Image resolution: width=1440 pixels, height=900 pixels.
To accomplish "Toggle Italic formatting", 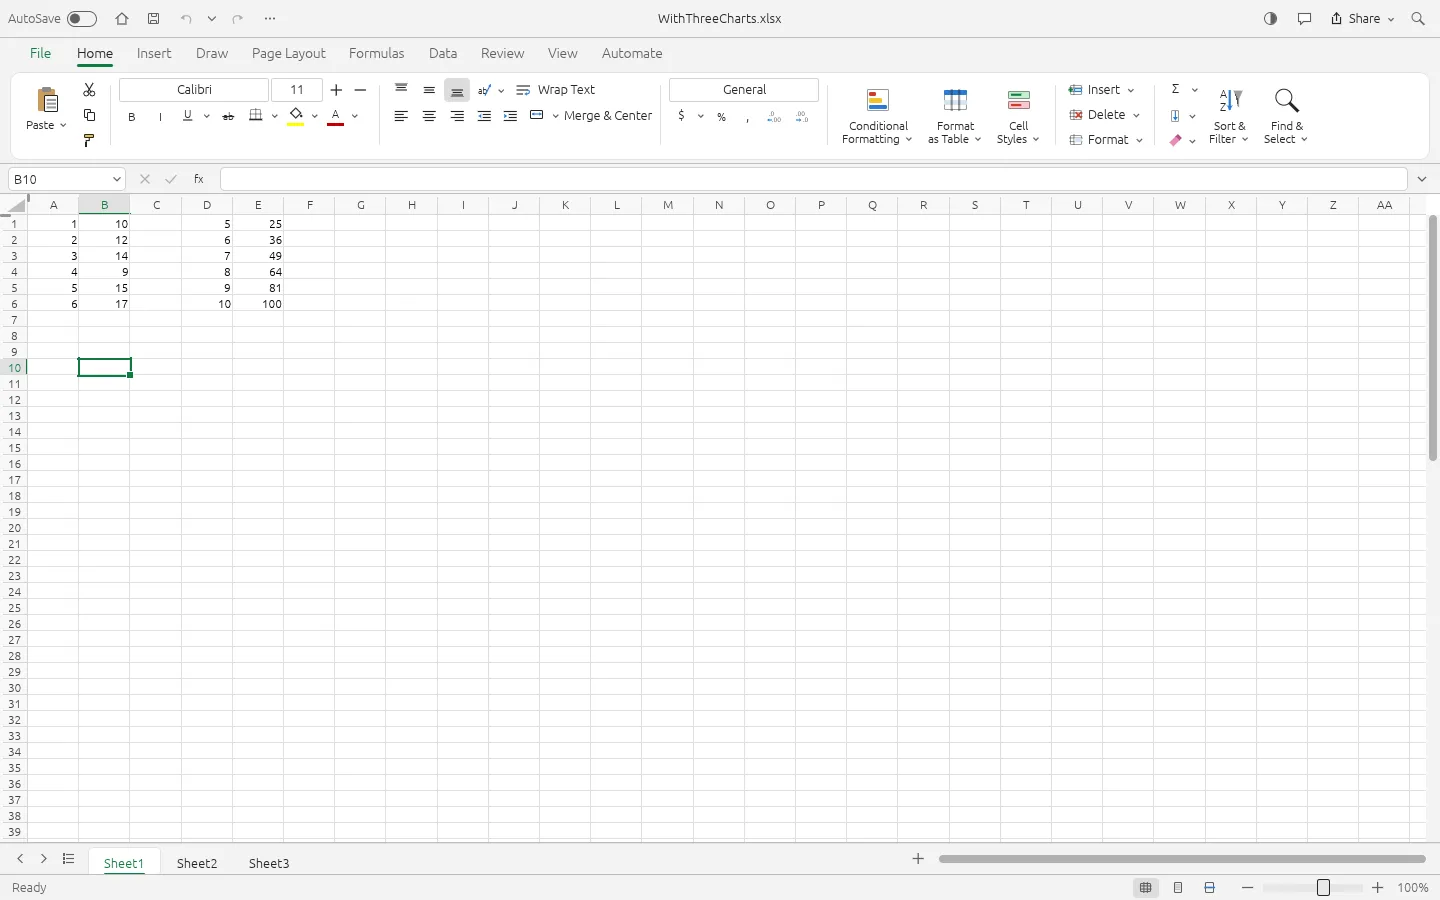I will pyautogui.click(x=160, y=116).
